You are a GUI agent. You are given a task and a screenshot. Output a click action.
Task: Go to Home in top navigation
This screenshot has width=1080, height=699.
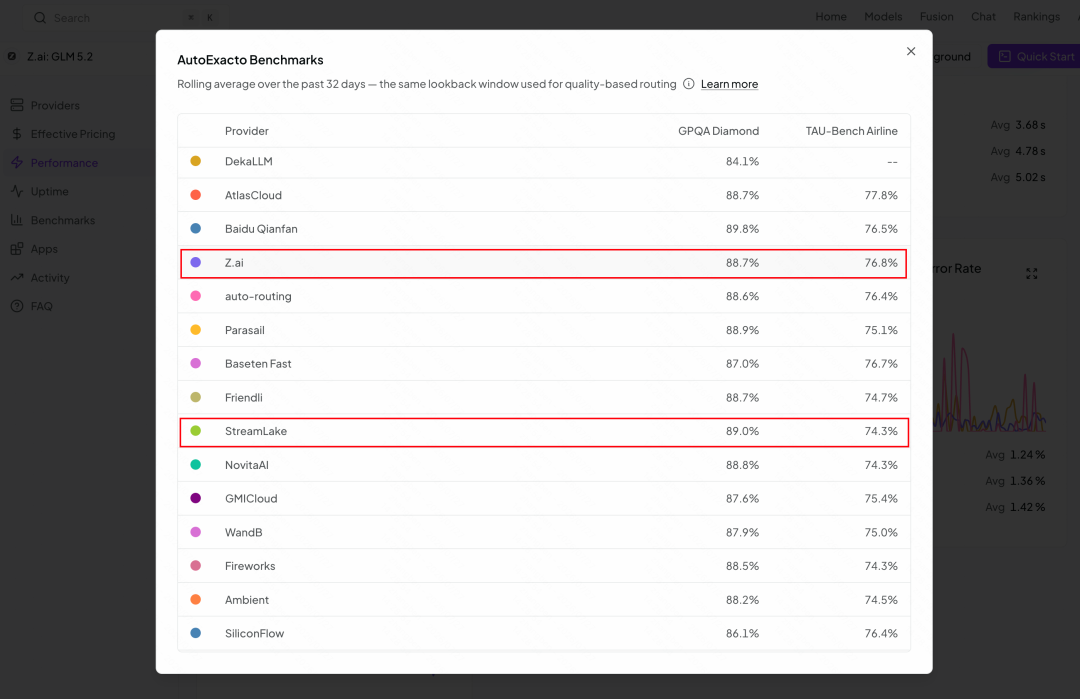831,17
